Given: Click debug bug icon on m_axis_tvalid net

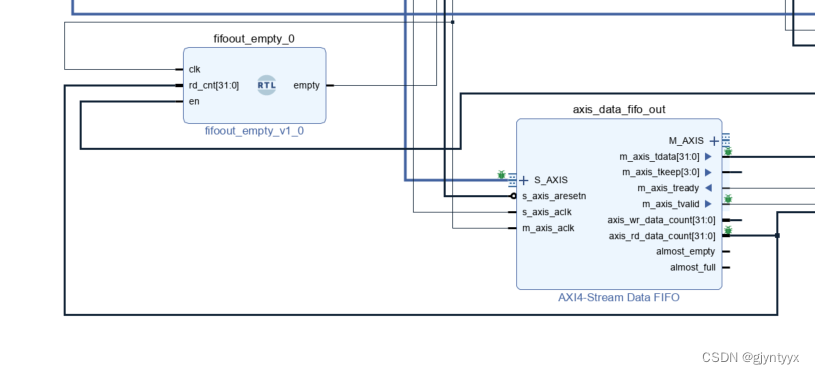Looking at the screenshot, I should (x=728, y=198).
